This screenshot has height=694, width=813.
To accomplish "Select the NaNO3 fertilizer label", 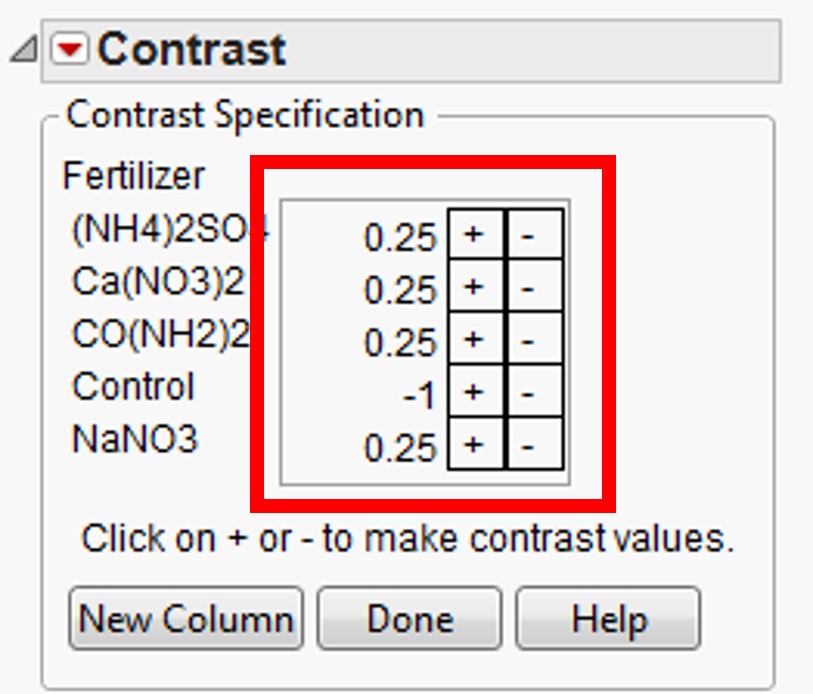I will (x=135, y=439).
